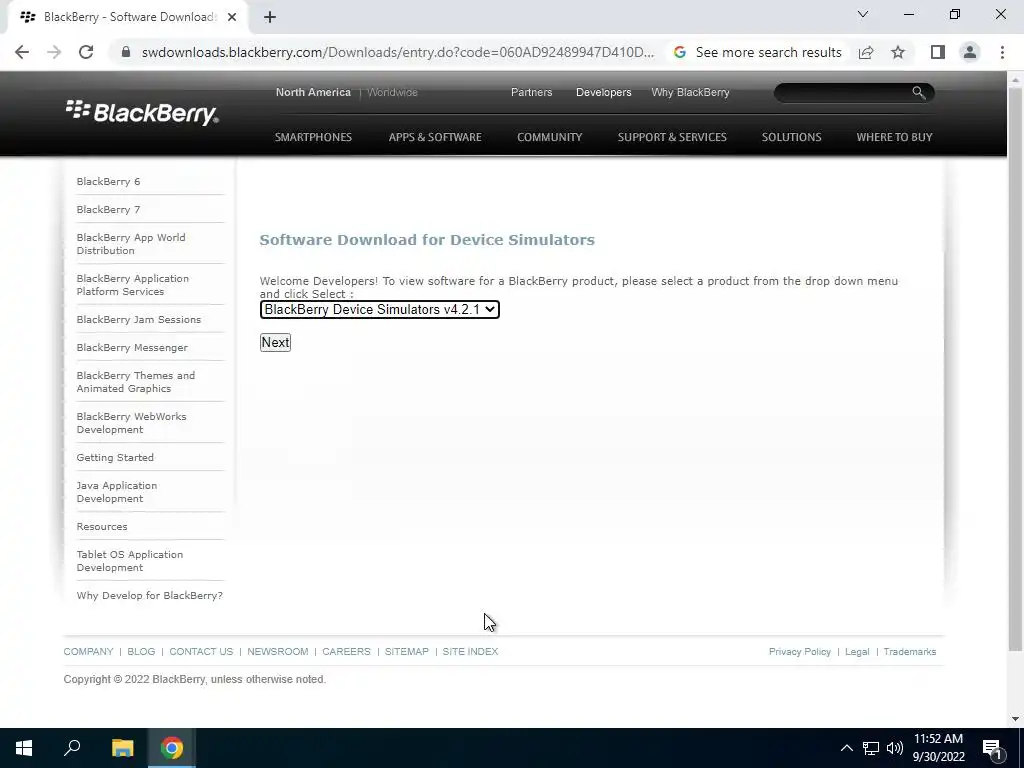
Task: Open BlackBerry Jam Sessions link
Action: 138,320
